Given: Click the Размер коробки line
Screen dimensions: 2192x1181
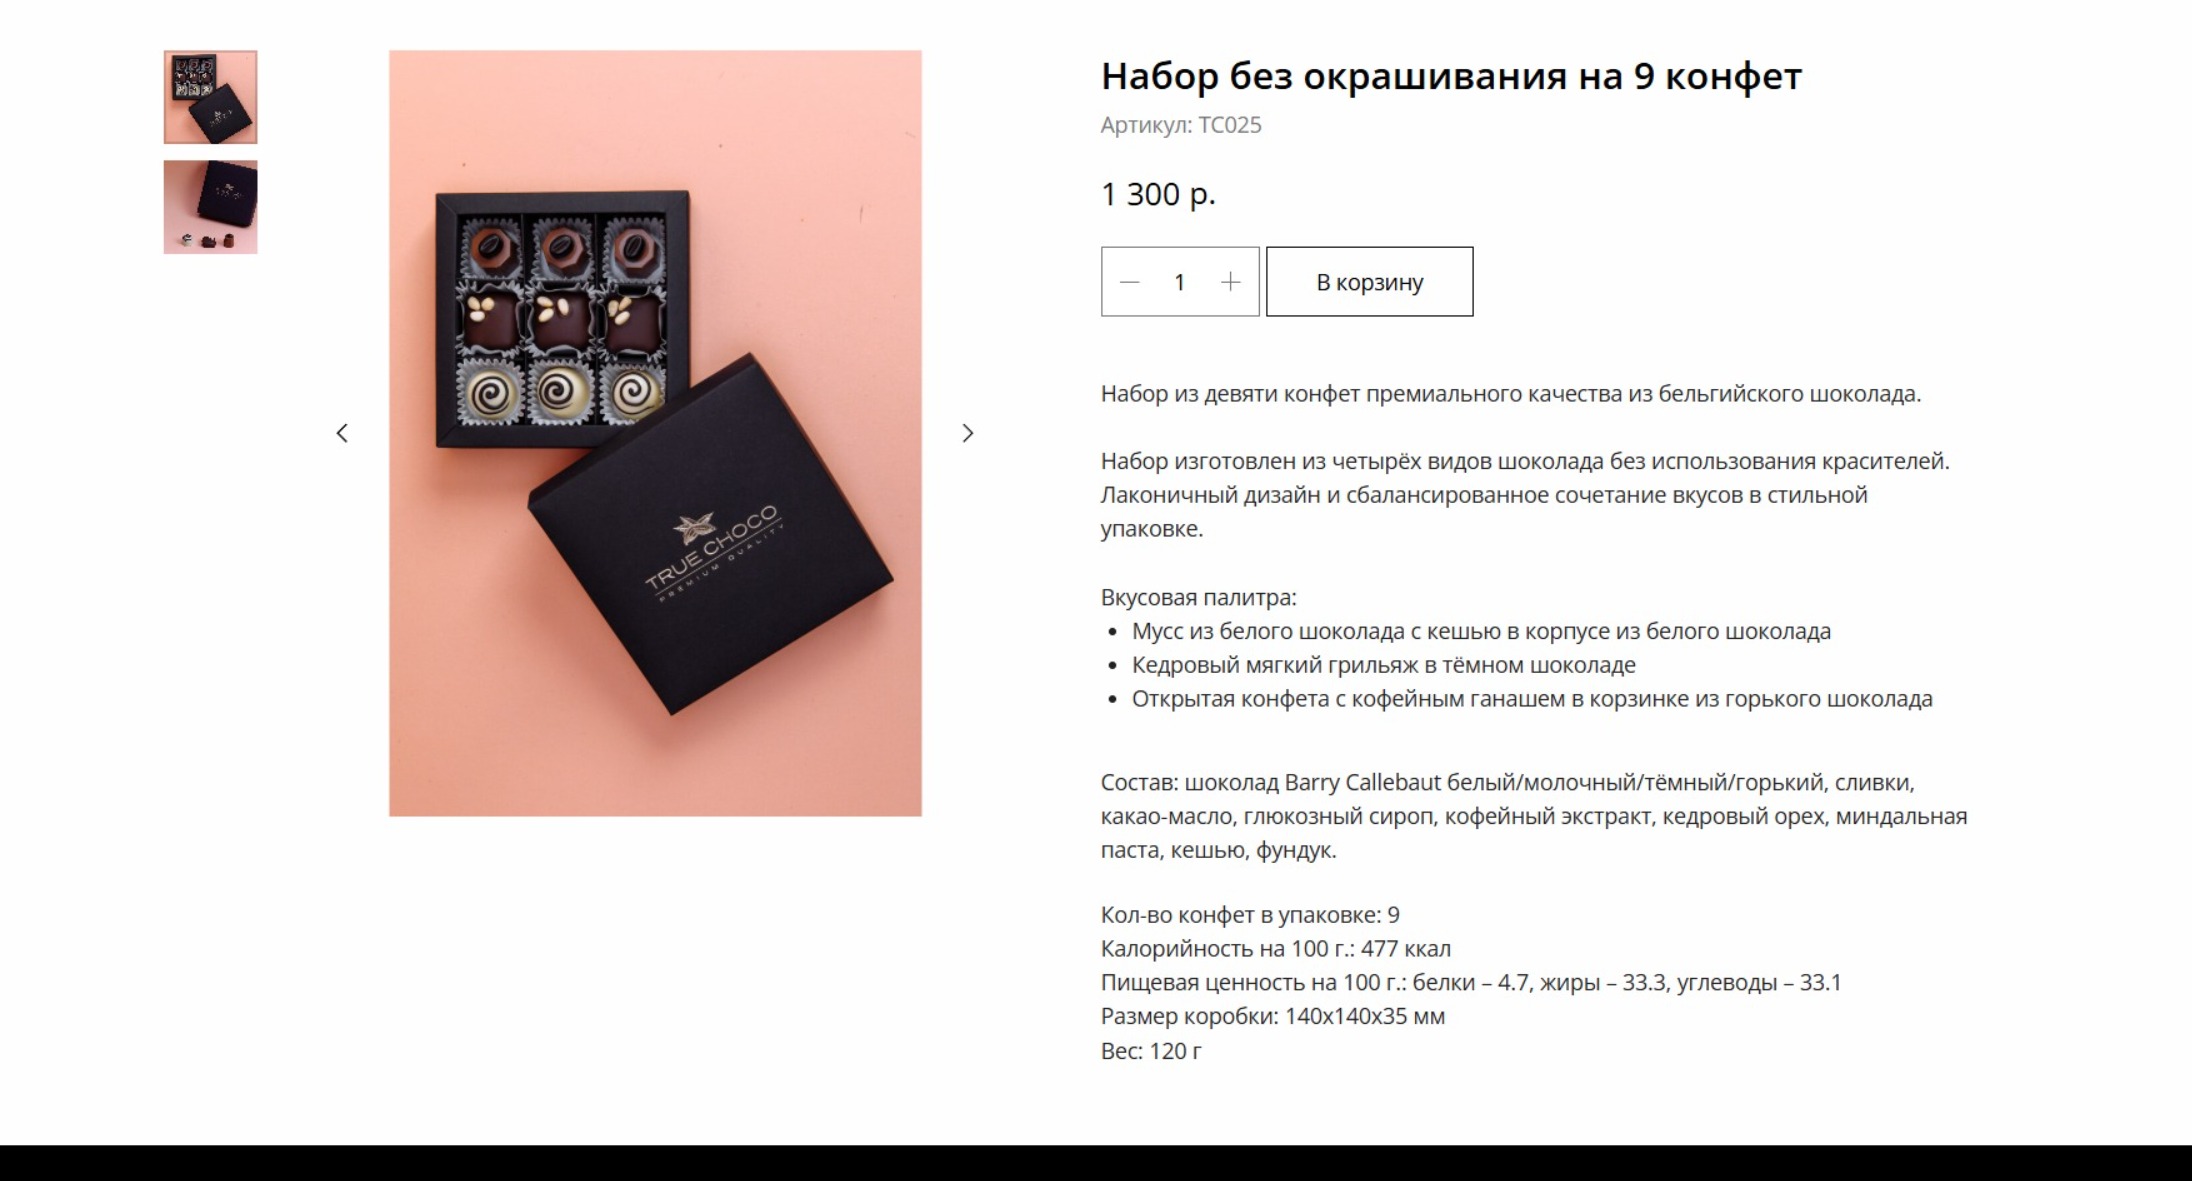Looking at the screenshot, I should (x=1272, y=1016).
